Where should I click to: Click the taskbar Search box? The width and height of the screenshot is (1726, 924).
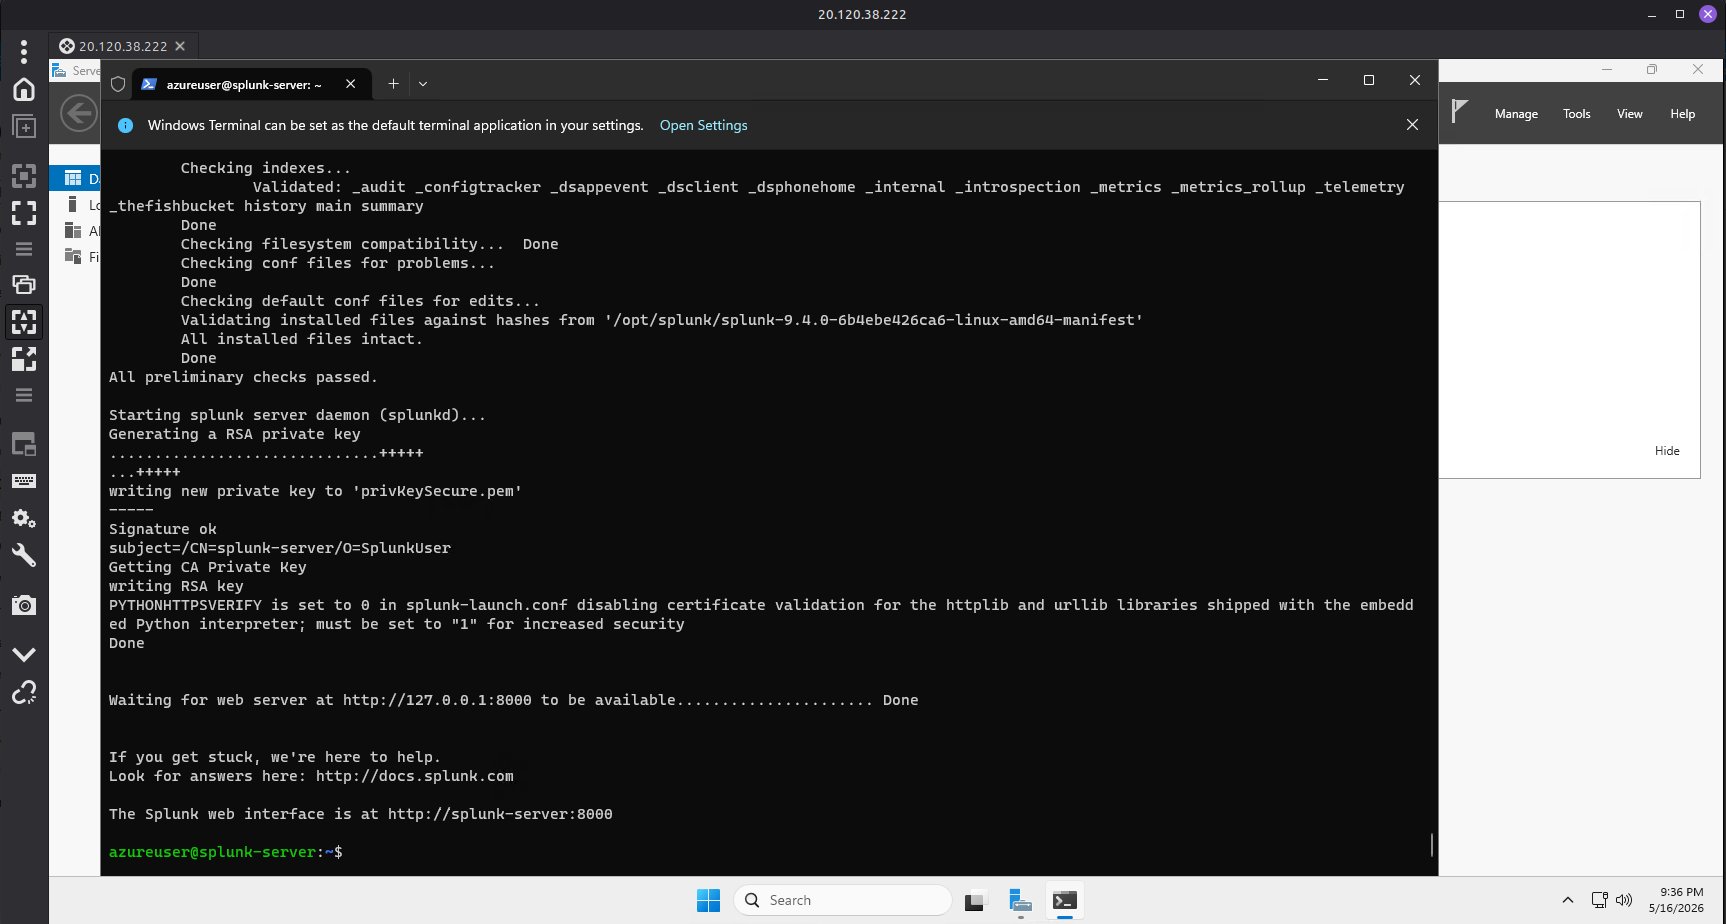tap(842, 900)
